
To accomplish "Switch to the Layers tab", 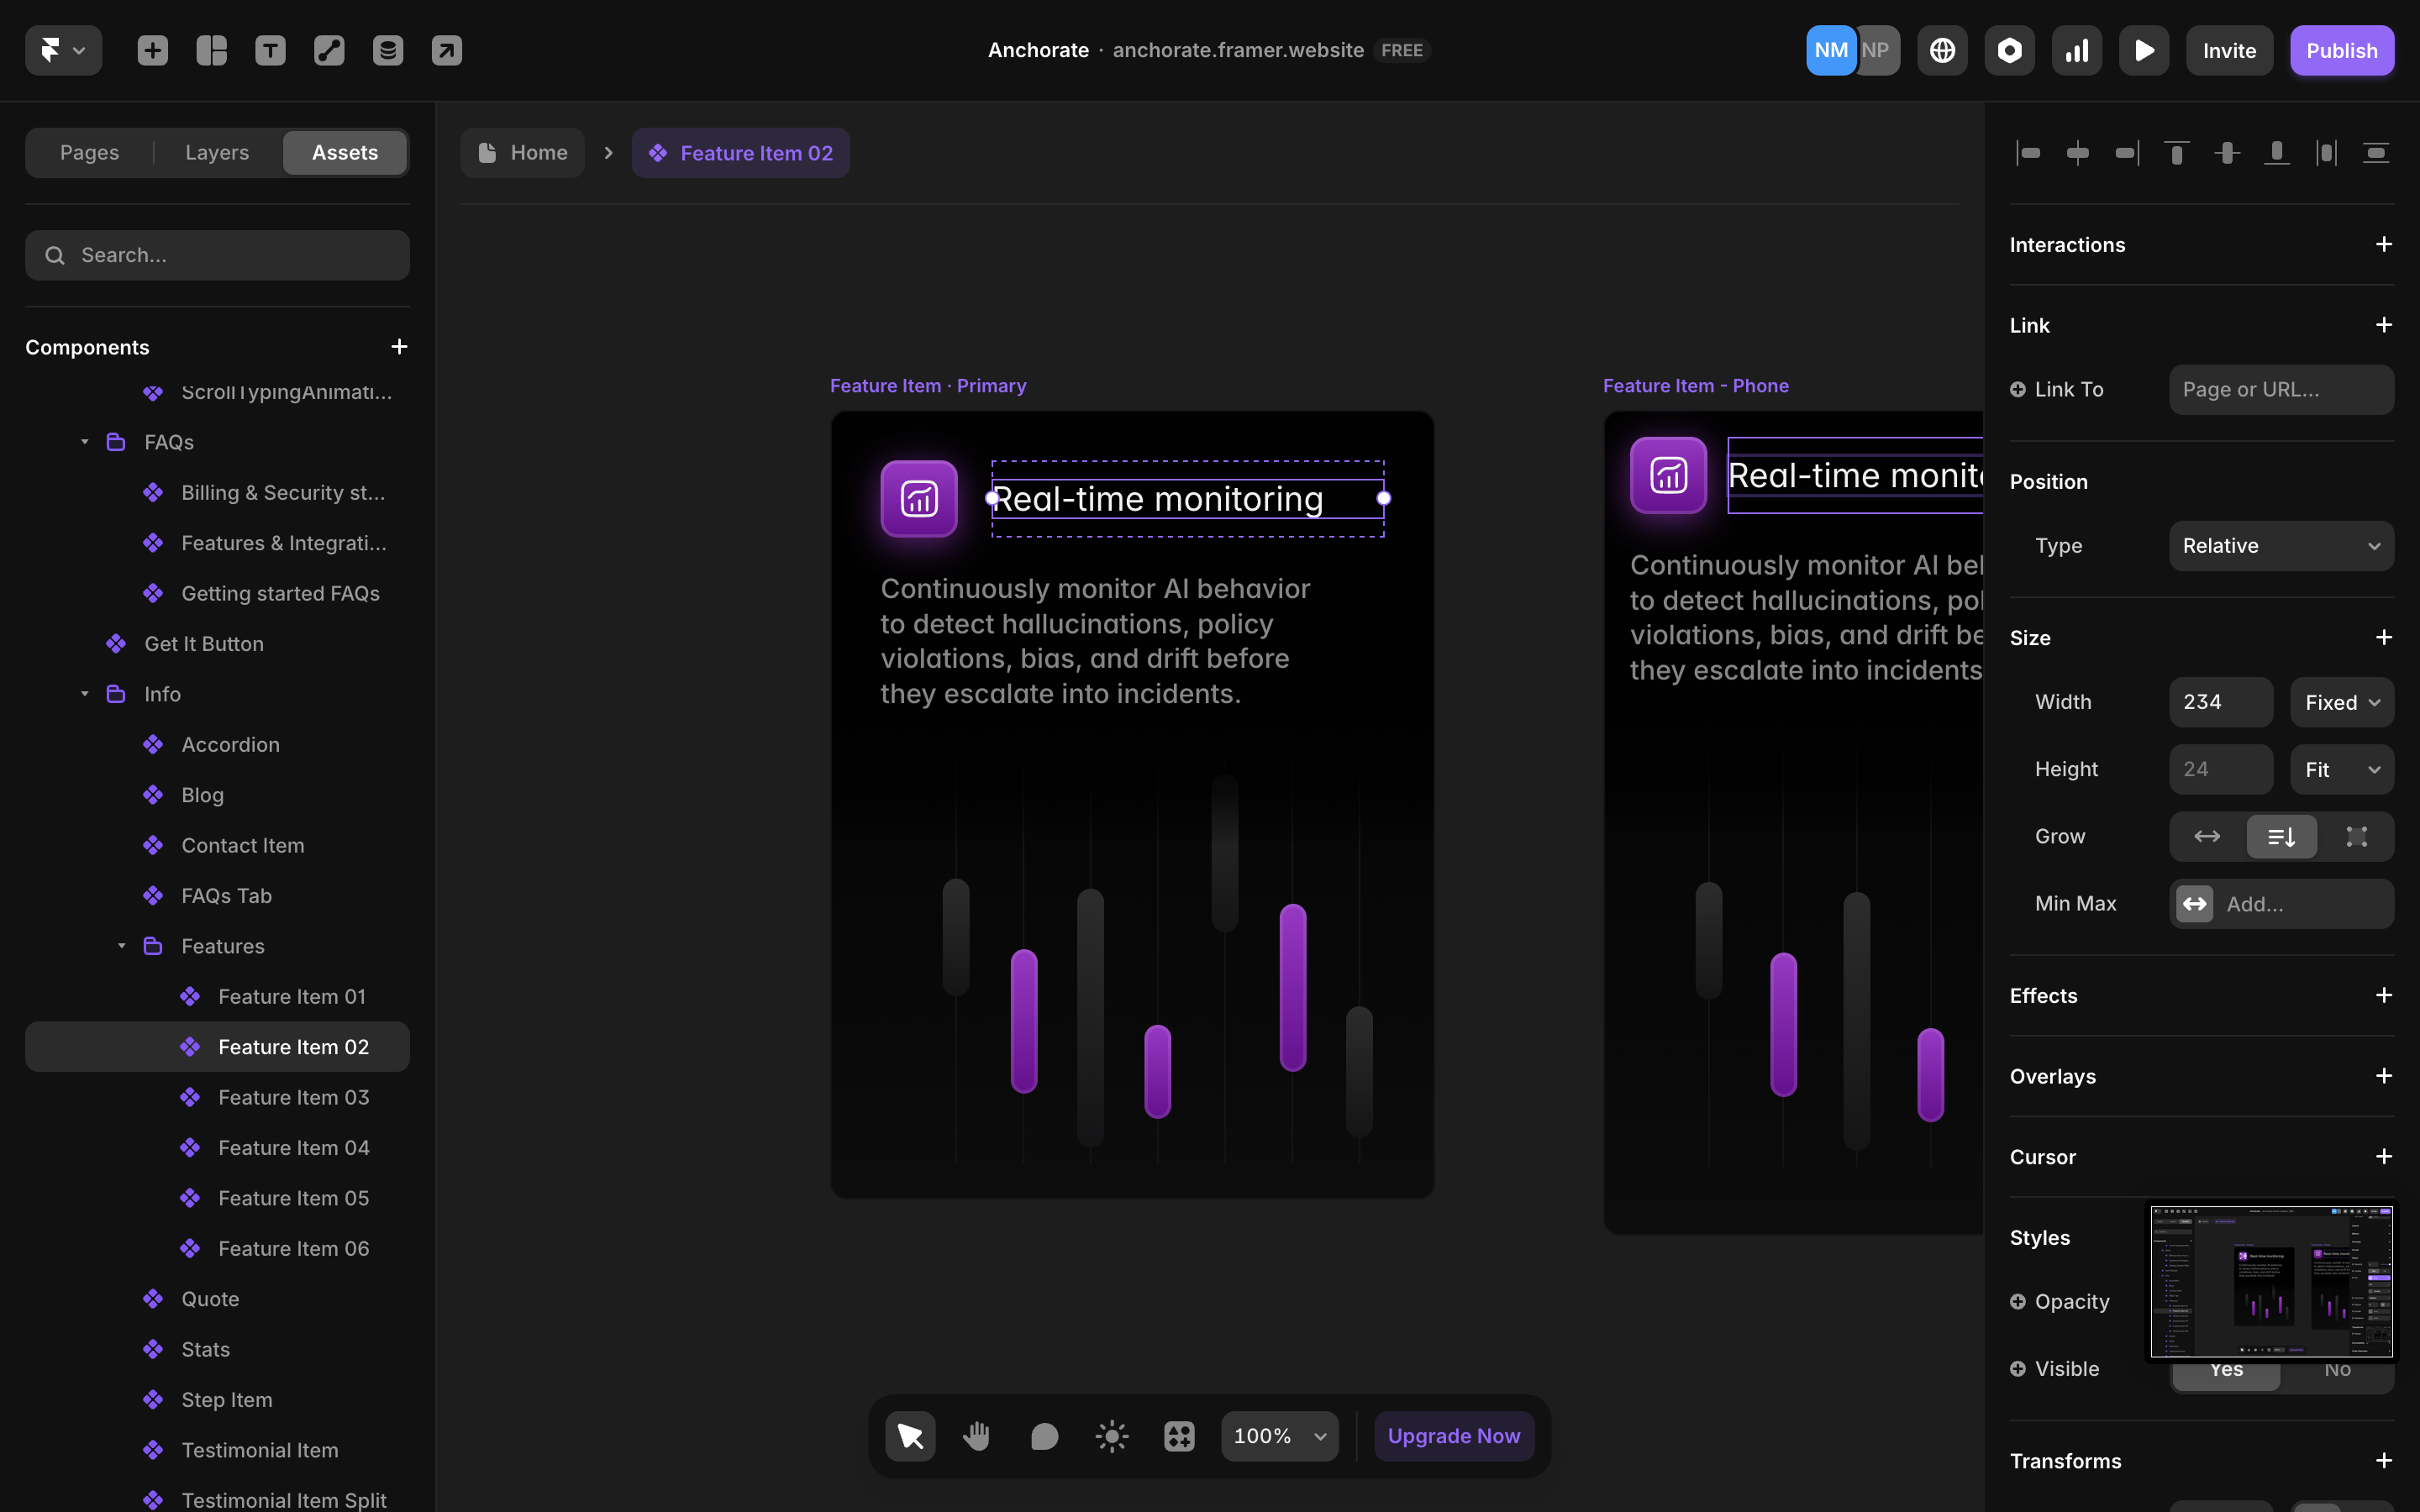I will (217, 153).
